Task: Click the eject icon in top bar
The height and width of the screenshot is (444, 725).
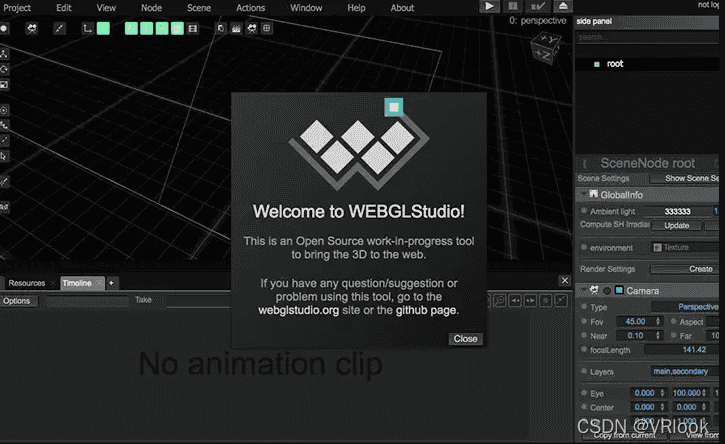Action: [x=563, y=6]
